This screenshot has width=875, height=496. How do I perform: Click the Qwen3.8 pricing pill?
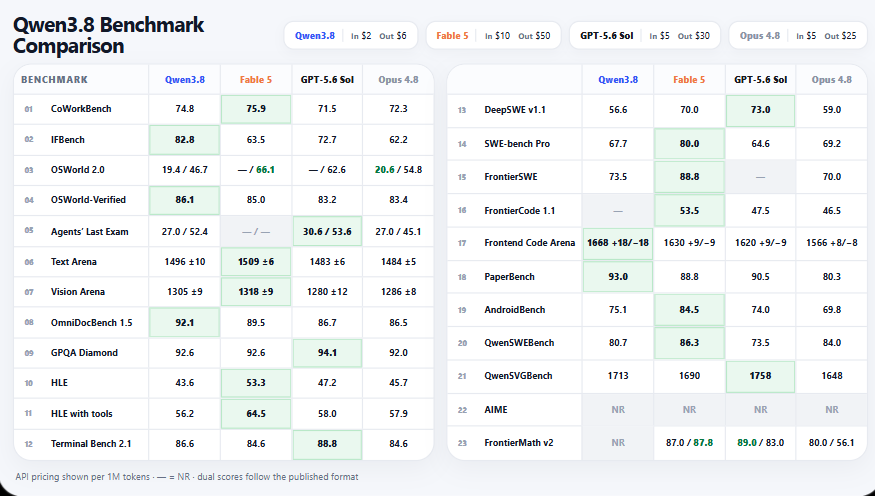point(350,36)
